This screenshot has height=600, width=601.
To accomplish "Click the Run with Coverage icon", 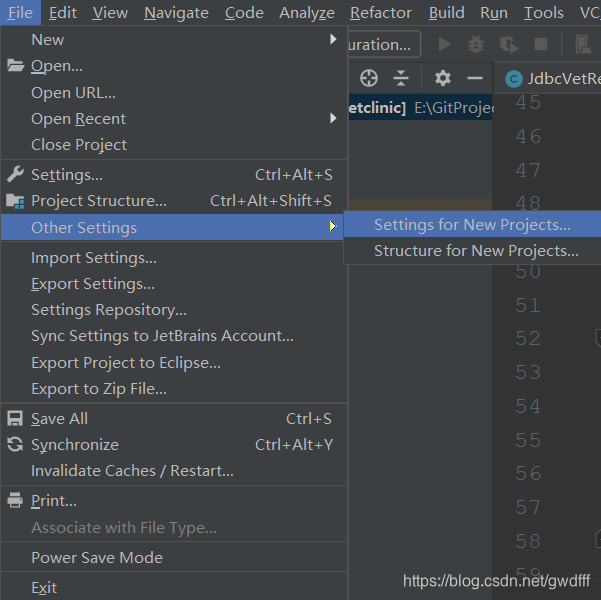I will coord(509,44).
